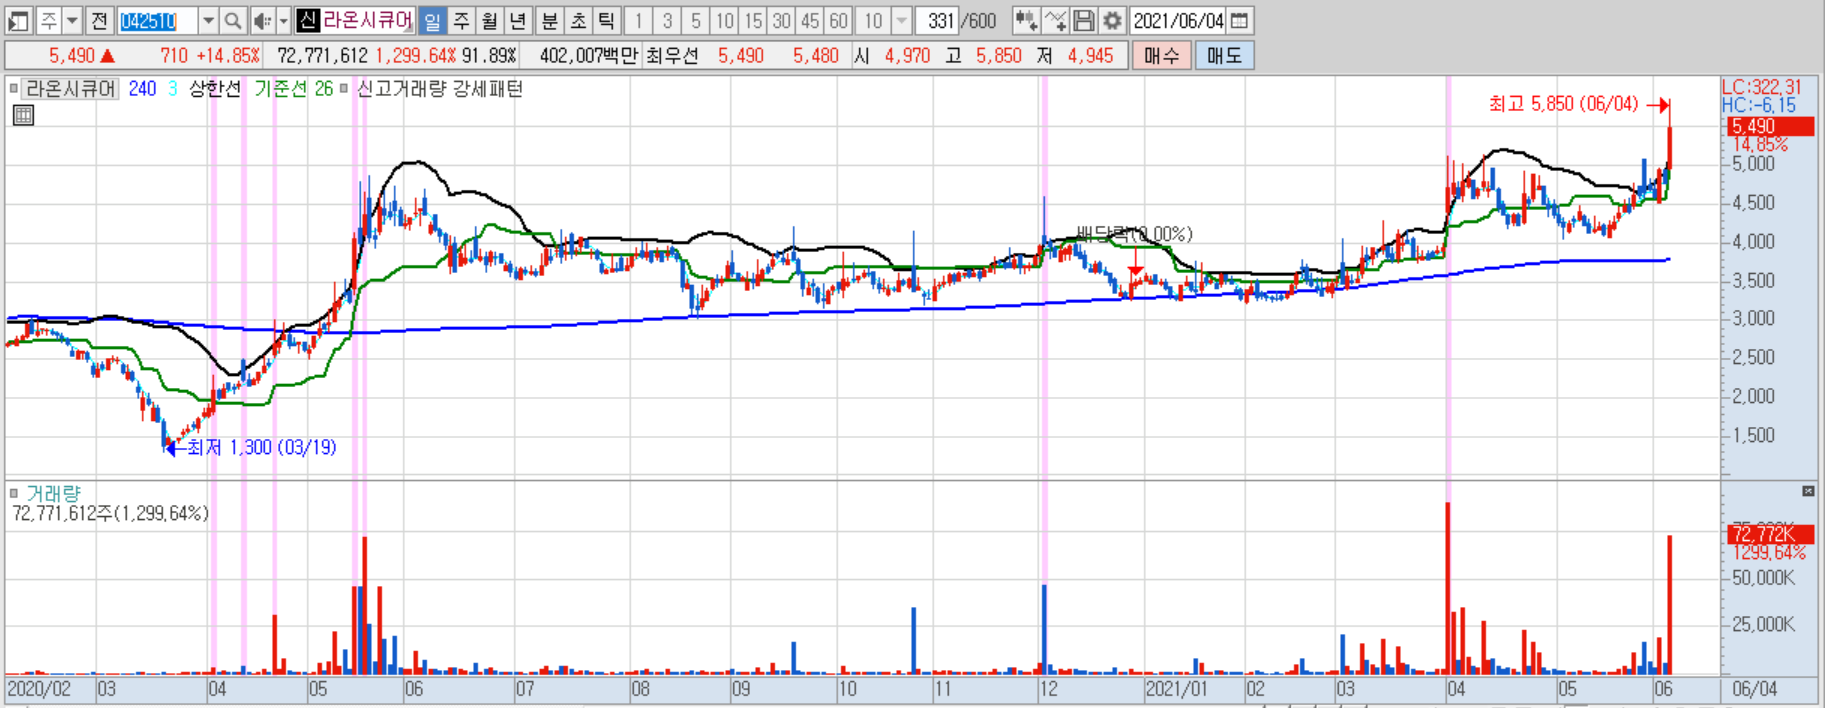Image resolution: width=1825 pixels, height=708 pixels.
Task: Click the red 5,490 price axis tag
Action: pyautogui.click(x=1771, y=126)
